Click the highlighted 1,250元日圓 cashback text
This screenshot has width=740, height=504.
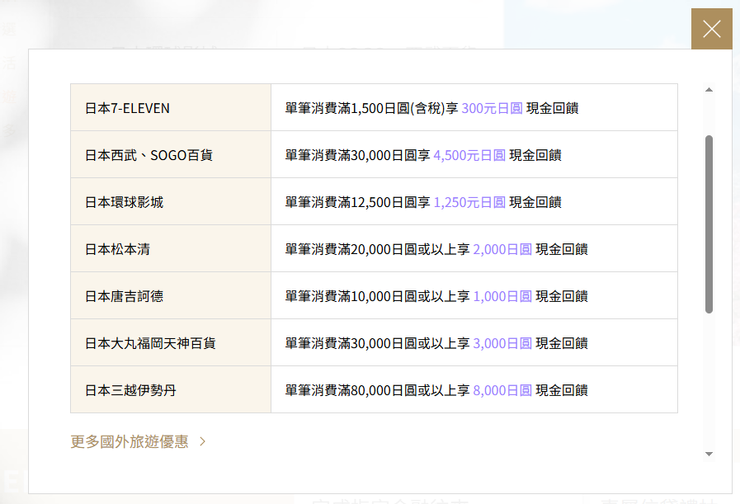coord(469,202)
